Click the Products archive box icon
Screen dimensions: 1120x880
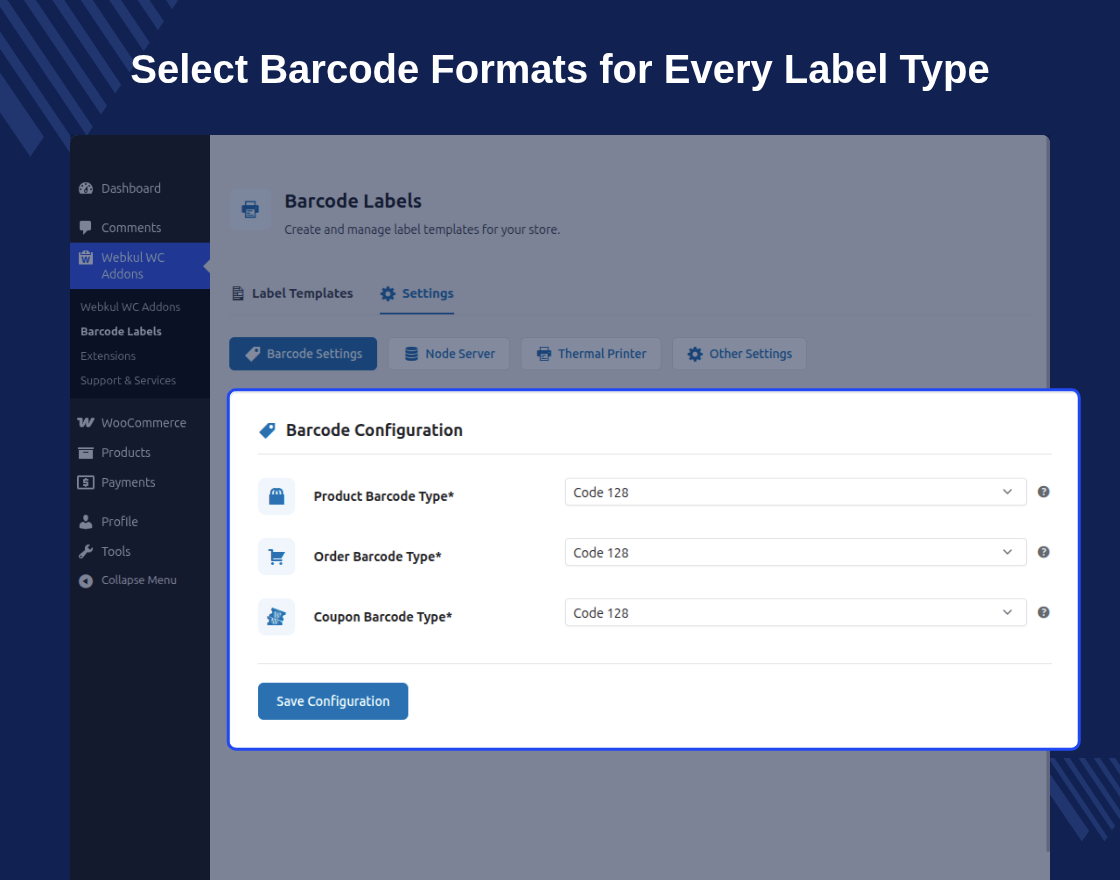coord(86,453)
